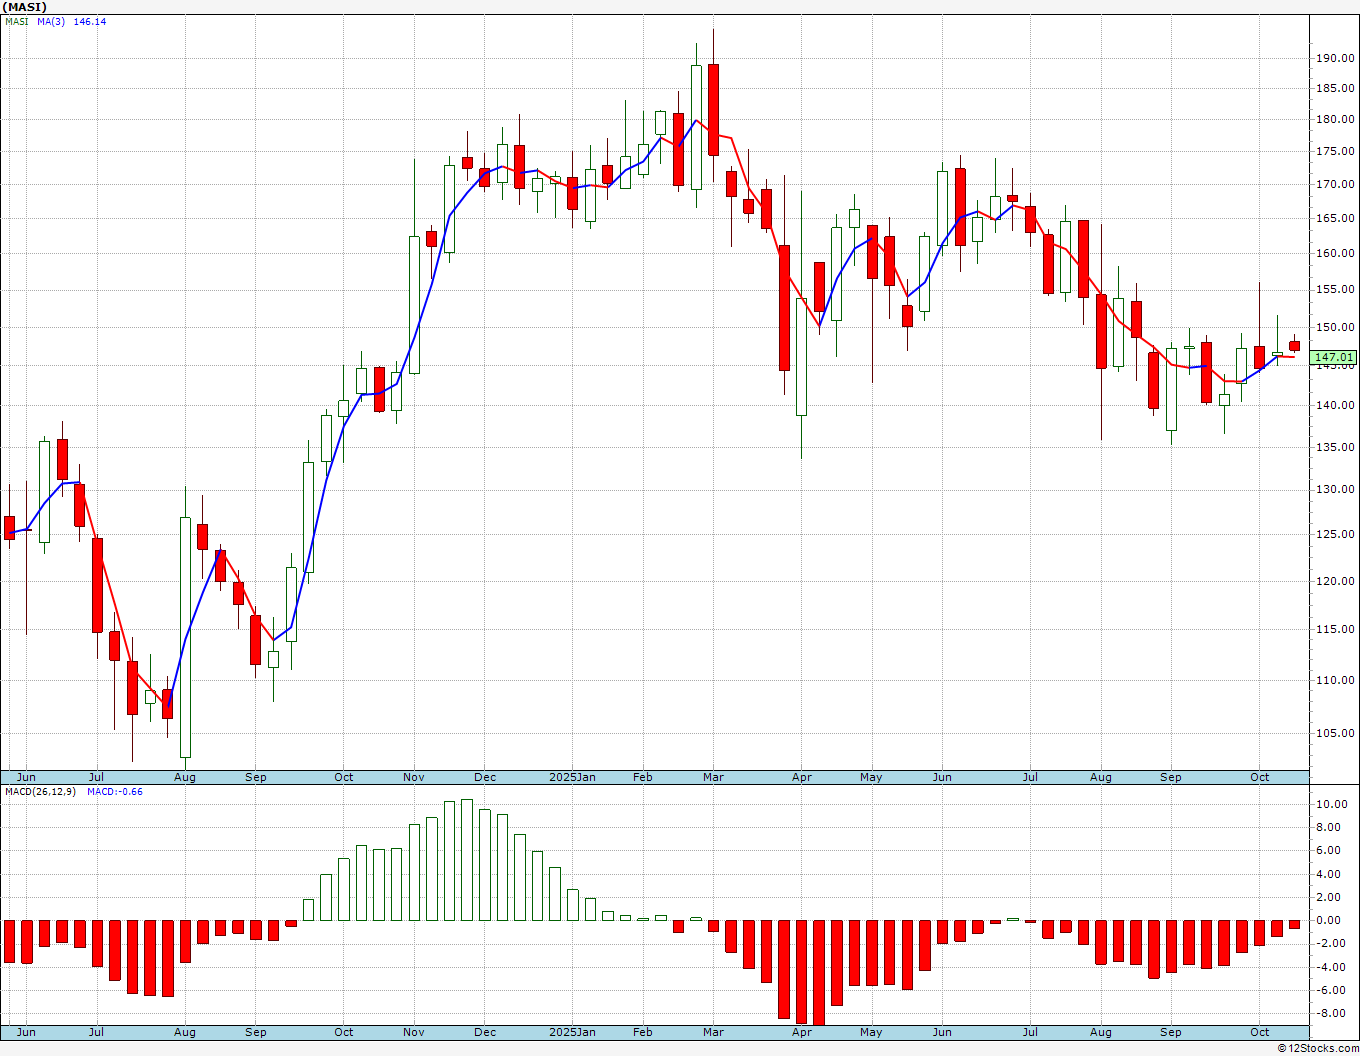Select the 165.00 price axis label
1360x1056 pixels.
tap(1335, 219)
